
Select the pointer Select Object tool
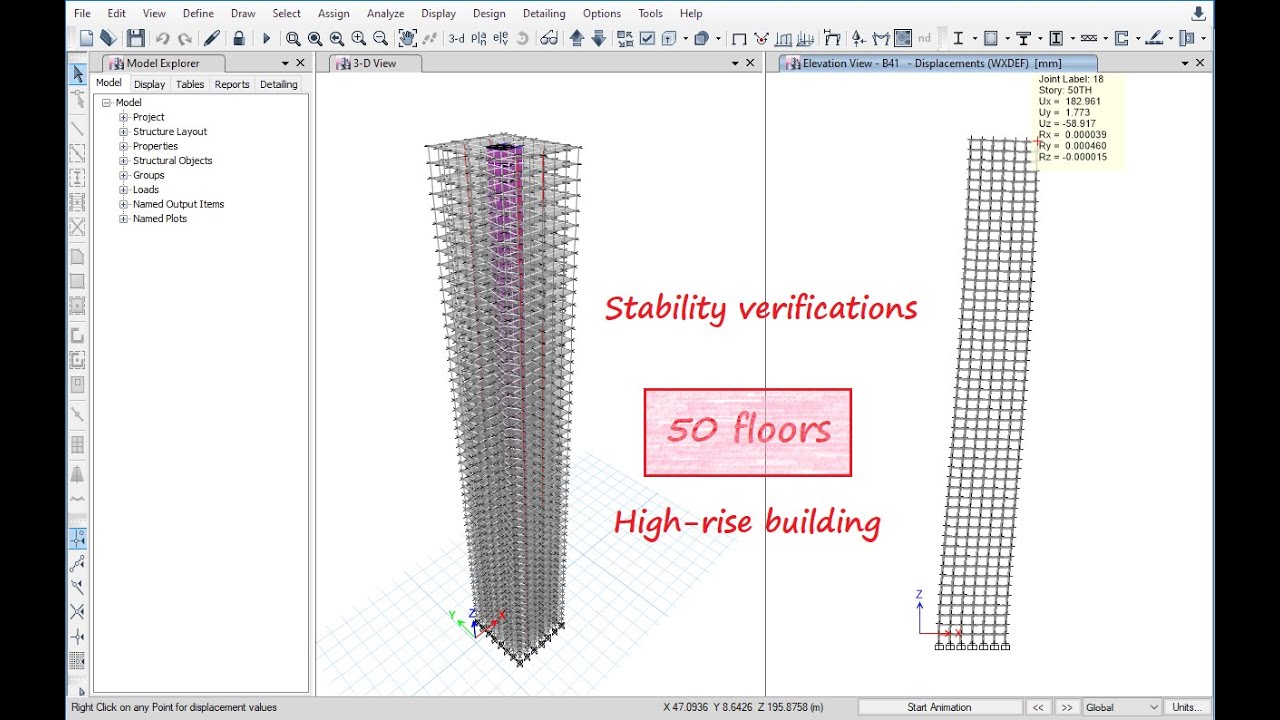(x=78, y=74)
